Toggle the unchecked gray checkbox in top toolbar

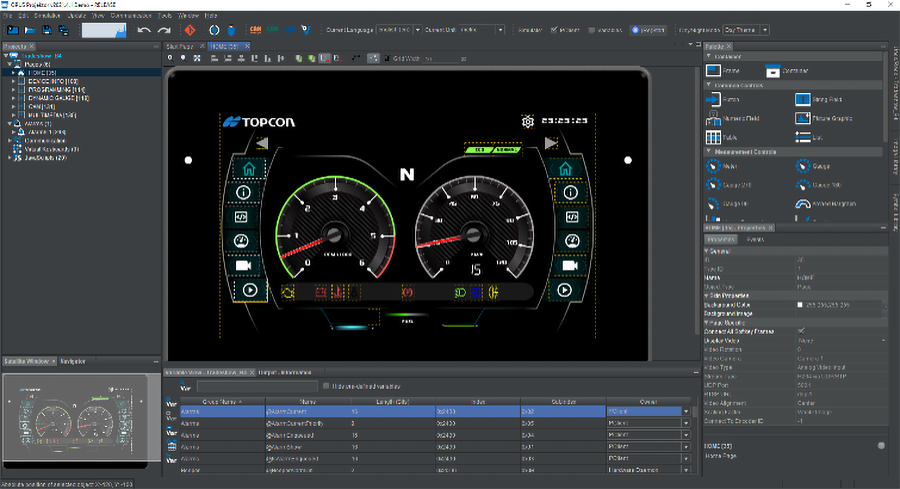592,30
